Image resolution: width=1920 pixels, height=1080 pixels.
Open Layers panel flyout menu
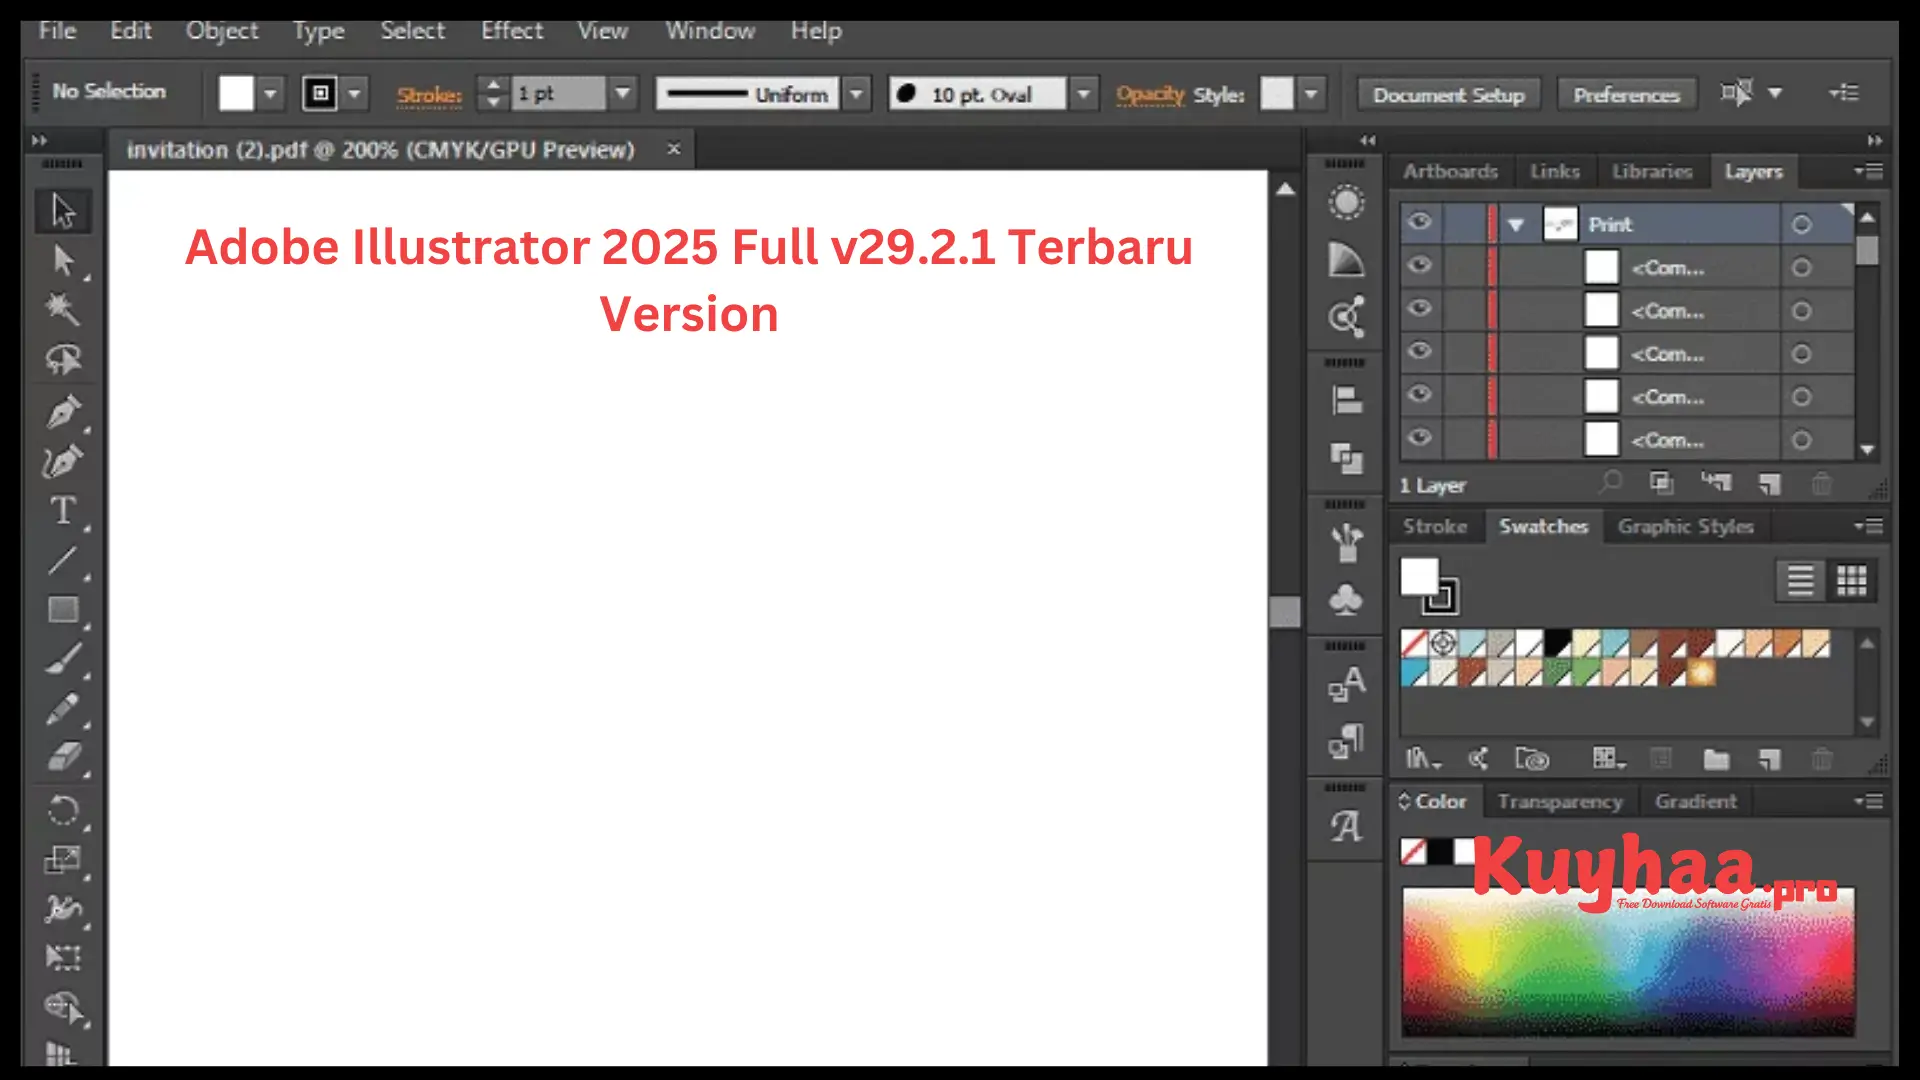pos(1869,171)
